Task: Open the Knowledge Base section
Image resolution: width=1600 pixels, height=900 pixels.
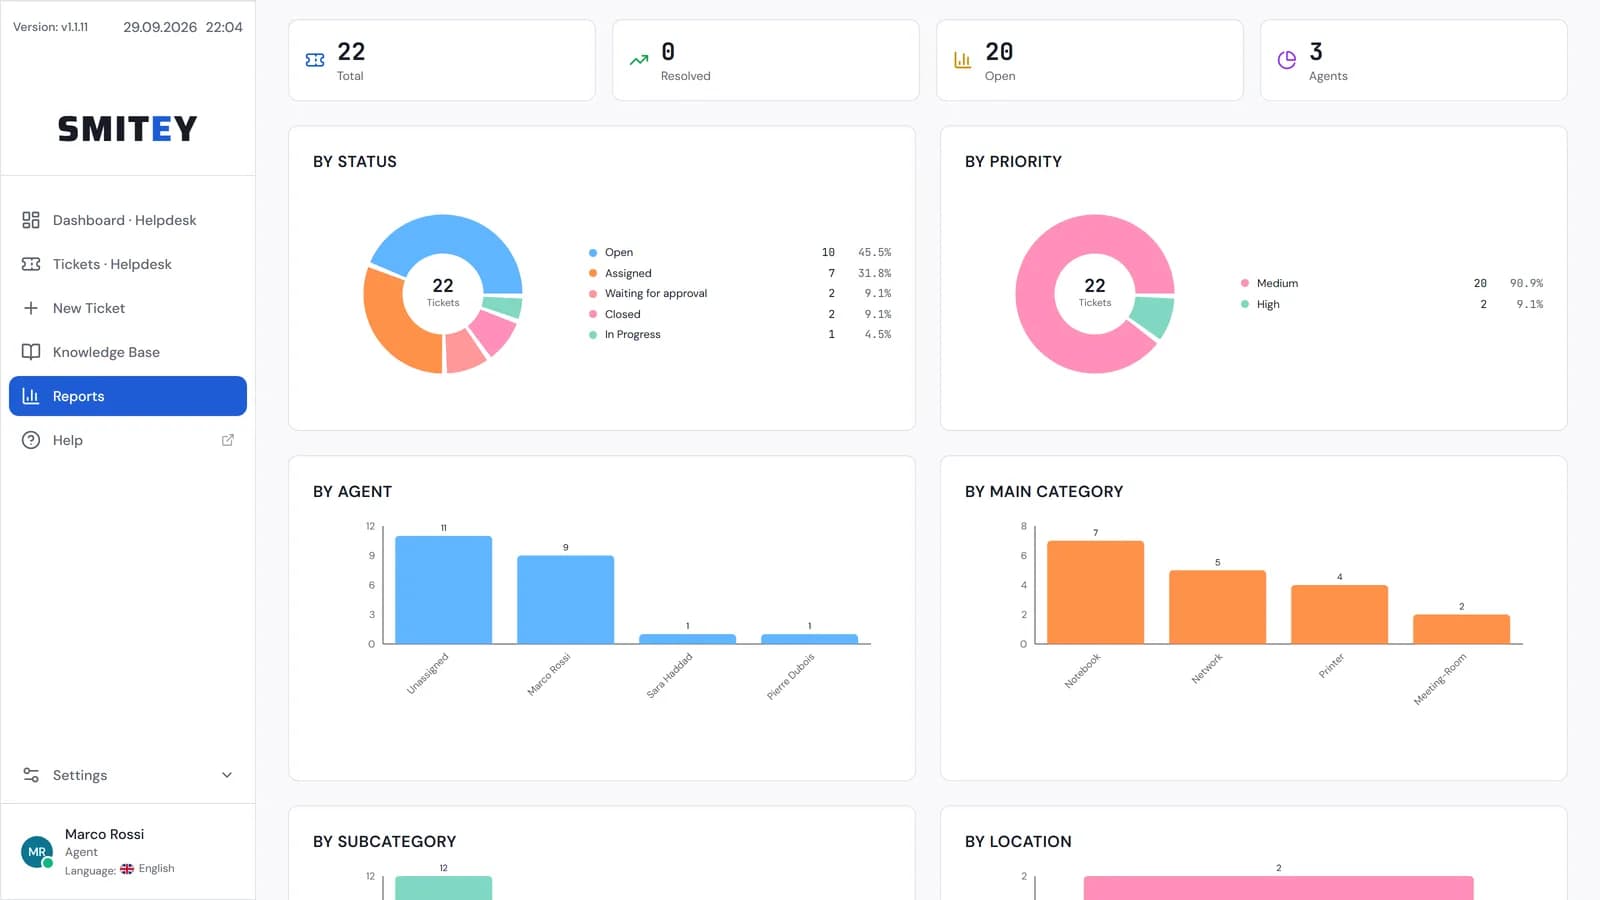Action: (128, 352)
